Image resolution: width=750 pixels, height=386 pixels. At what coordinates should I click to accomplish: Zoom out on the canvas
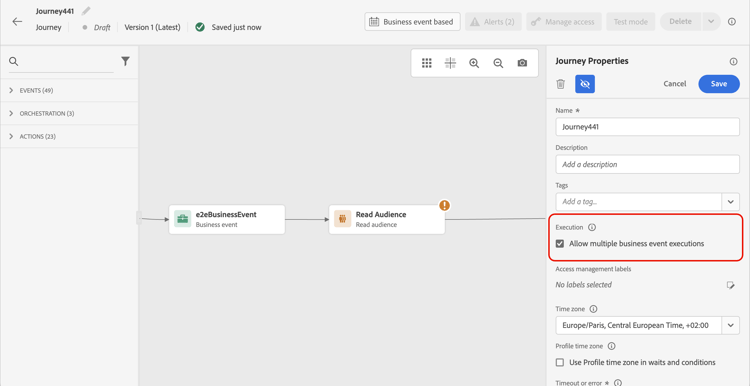click(x=498, y=63)
